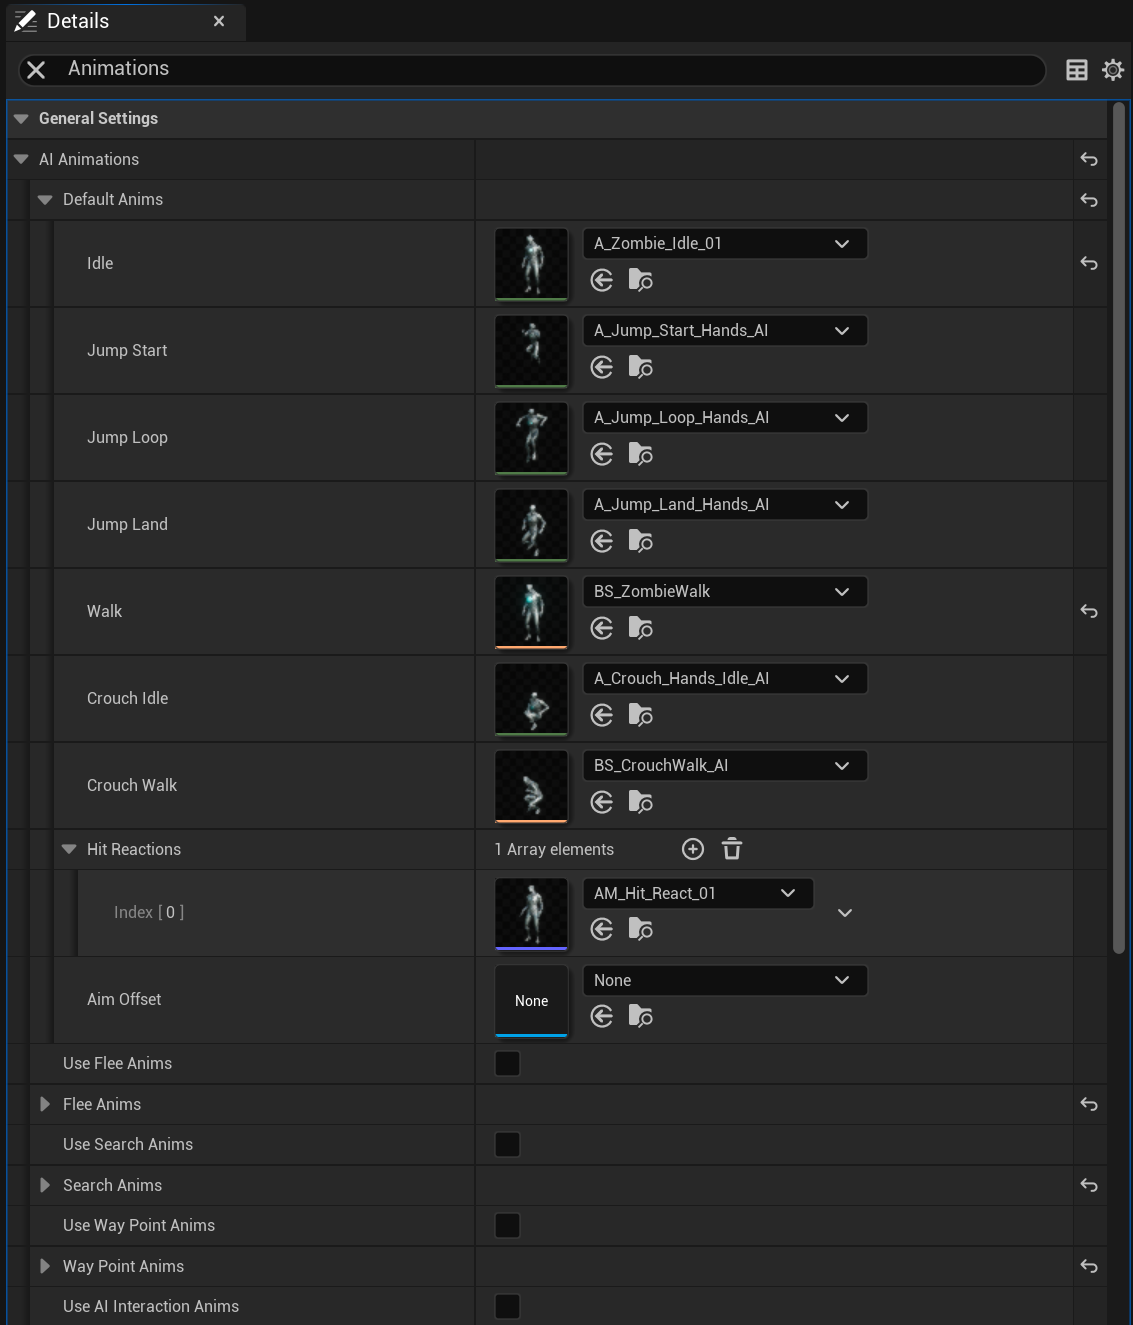The image size is (1133, 1325).
Task: Remove all Hit Reactions array elements
Action: pos(732,849)
